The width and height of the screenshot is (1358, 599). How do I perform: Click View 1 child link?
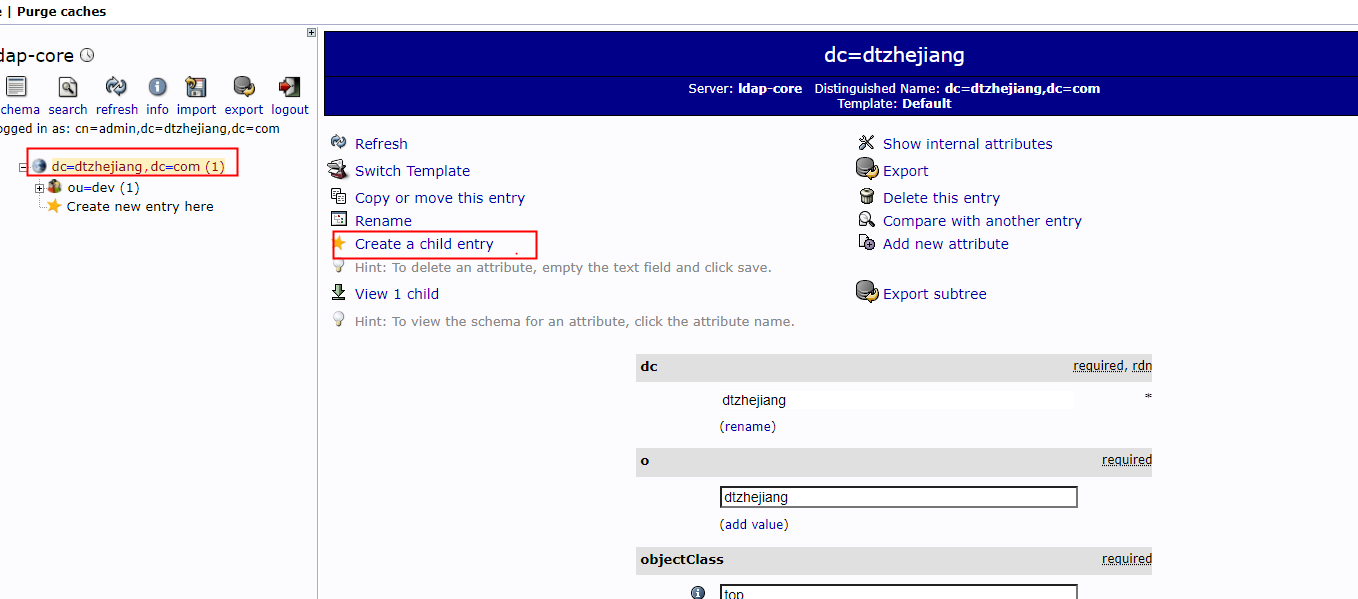[397, 294]
